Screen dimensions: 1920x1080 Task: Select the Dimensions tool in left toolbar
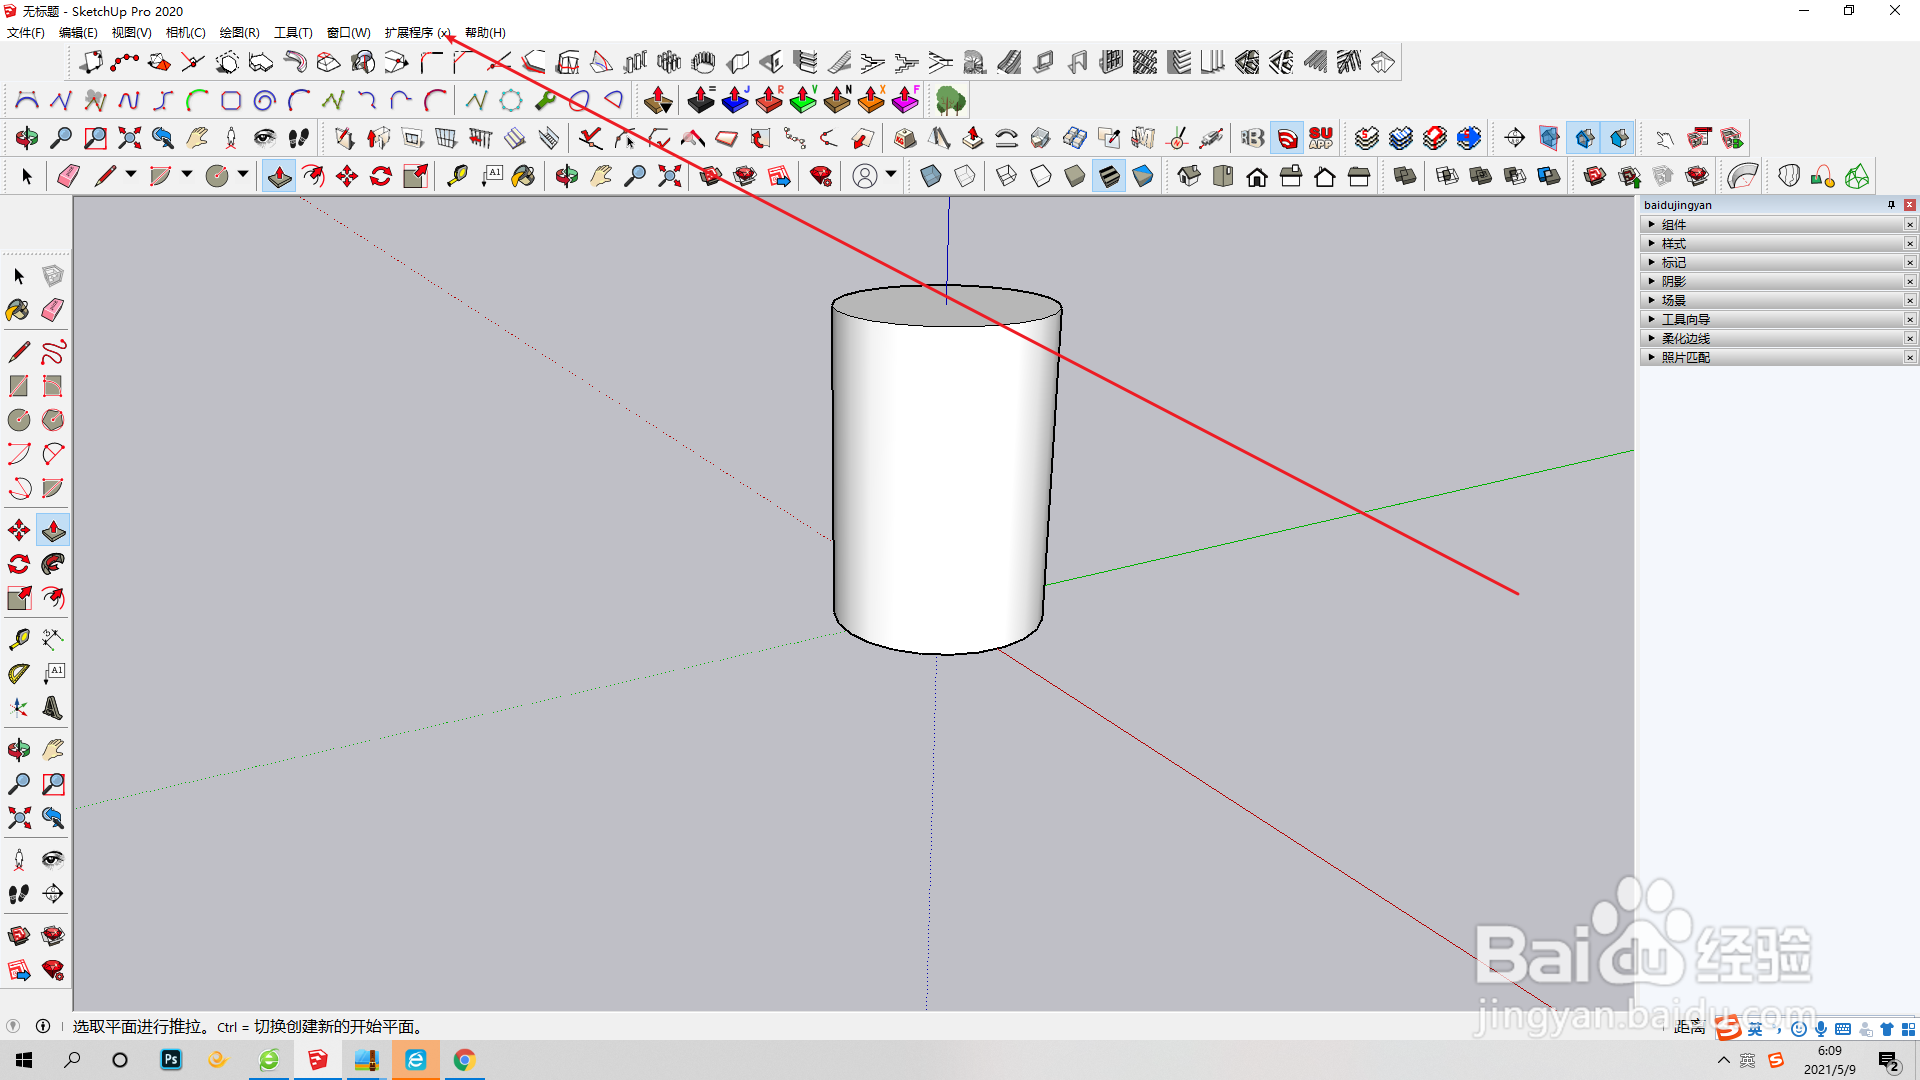pyautogui.click(x=53, y=640)
